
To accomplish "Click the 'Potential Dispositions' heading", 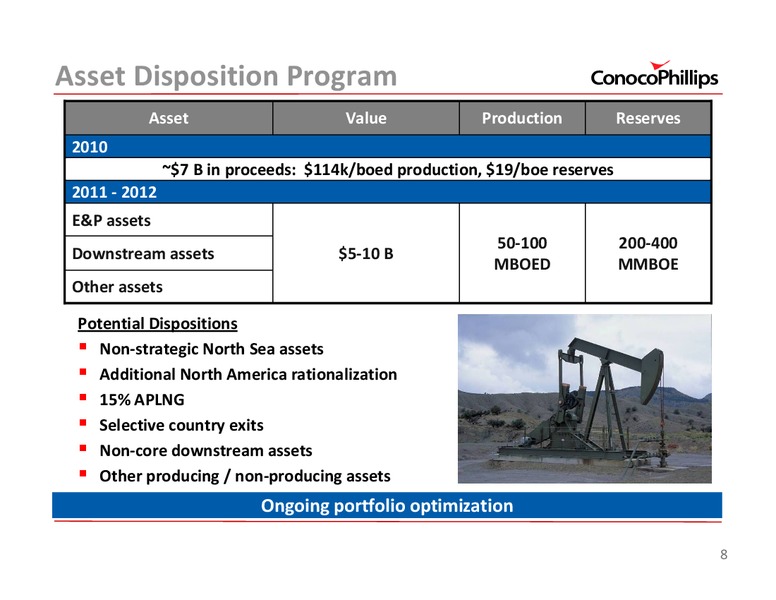I will 157,324.
